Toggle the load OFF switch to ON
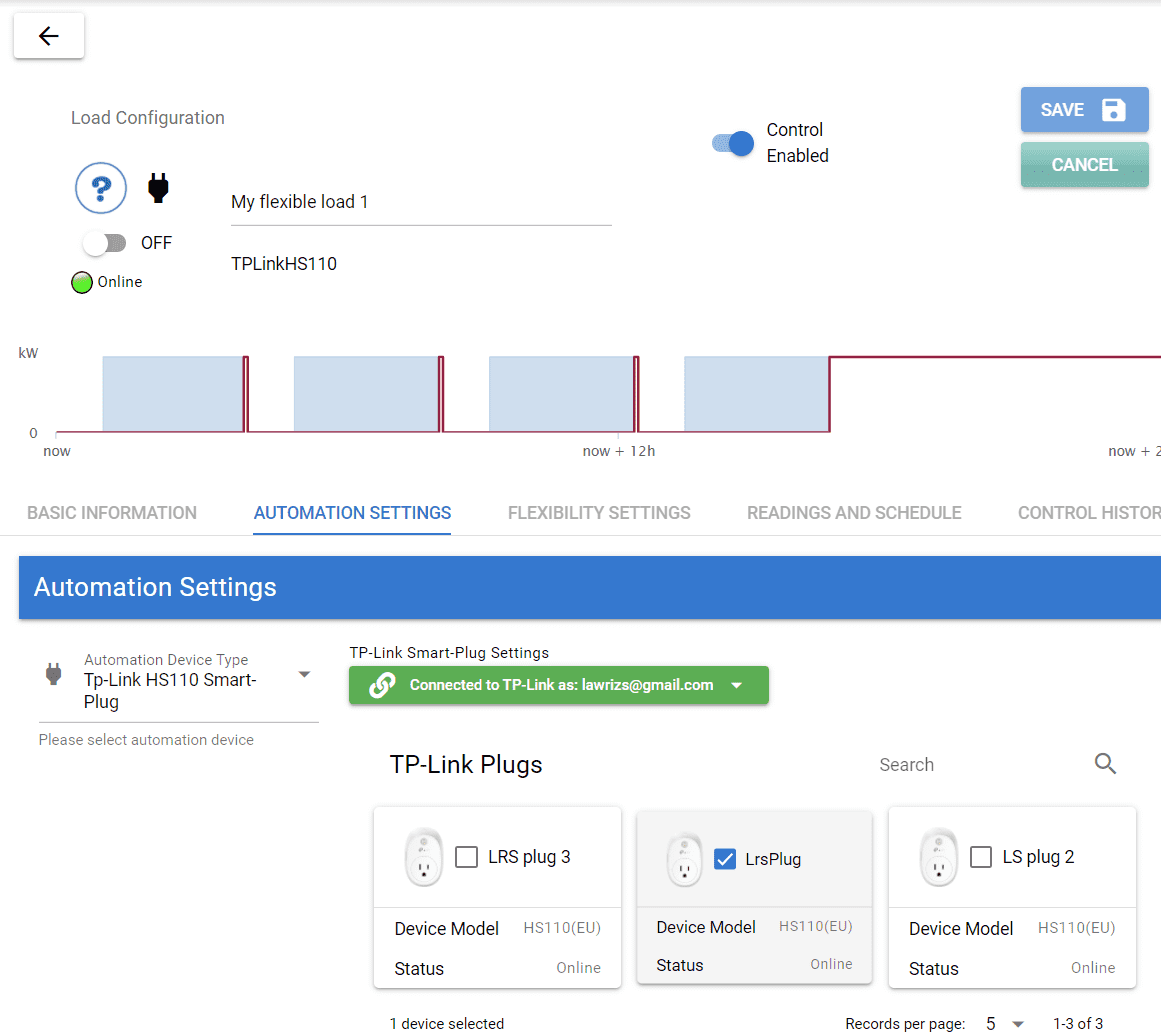This screenshot has height=1032, width=1161. pyautogui.click(x=104, y=242)
